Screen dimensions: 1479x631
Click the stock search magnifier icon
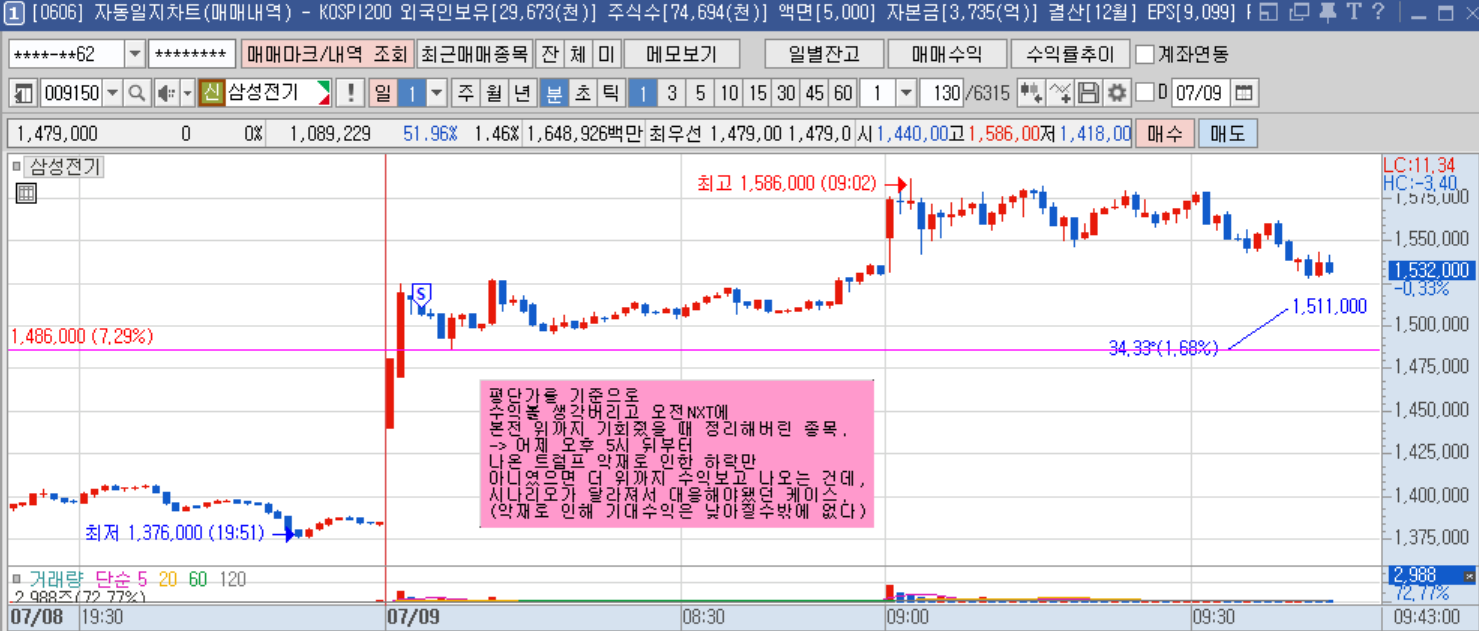point(137,93)
